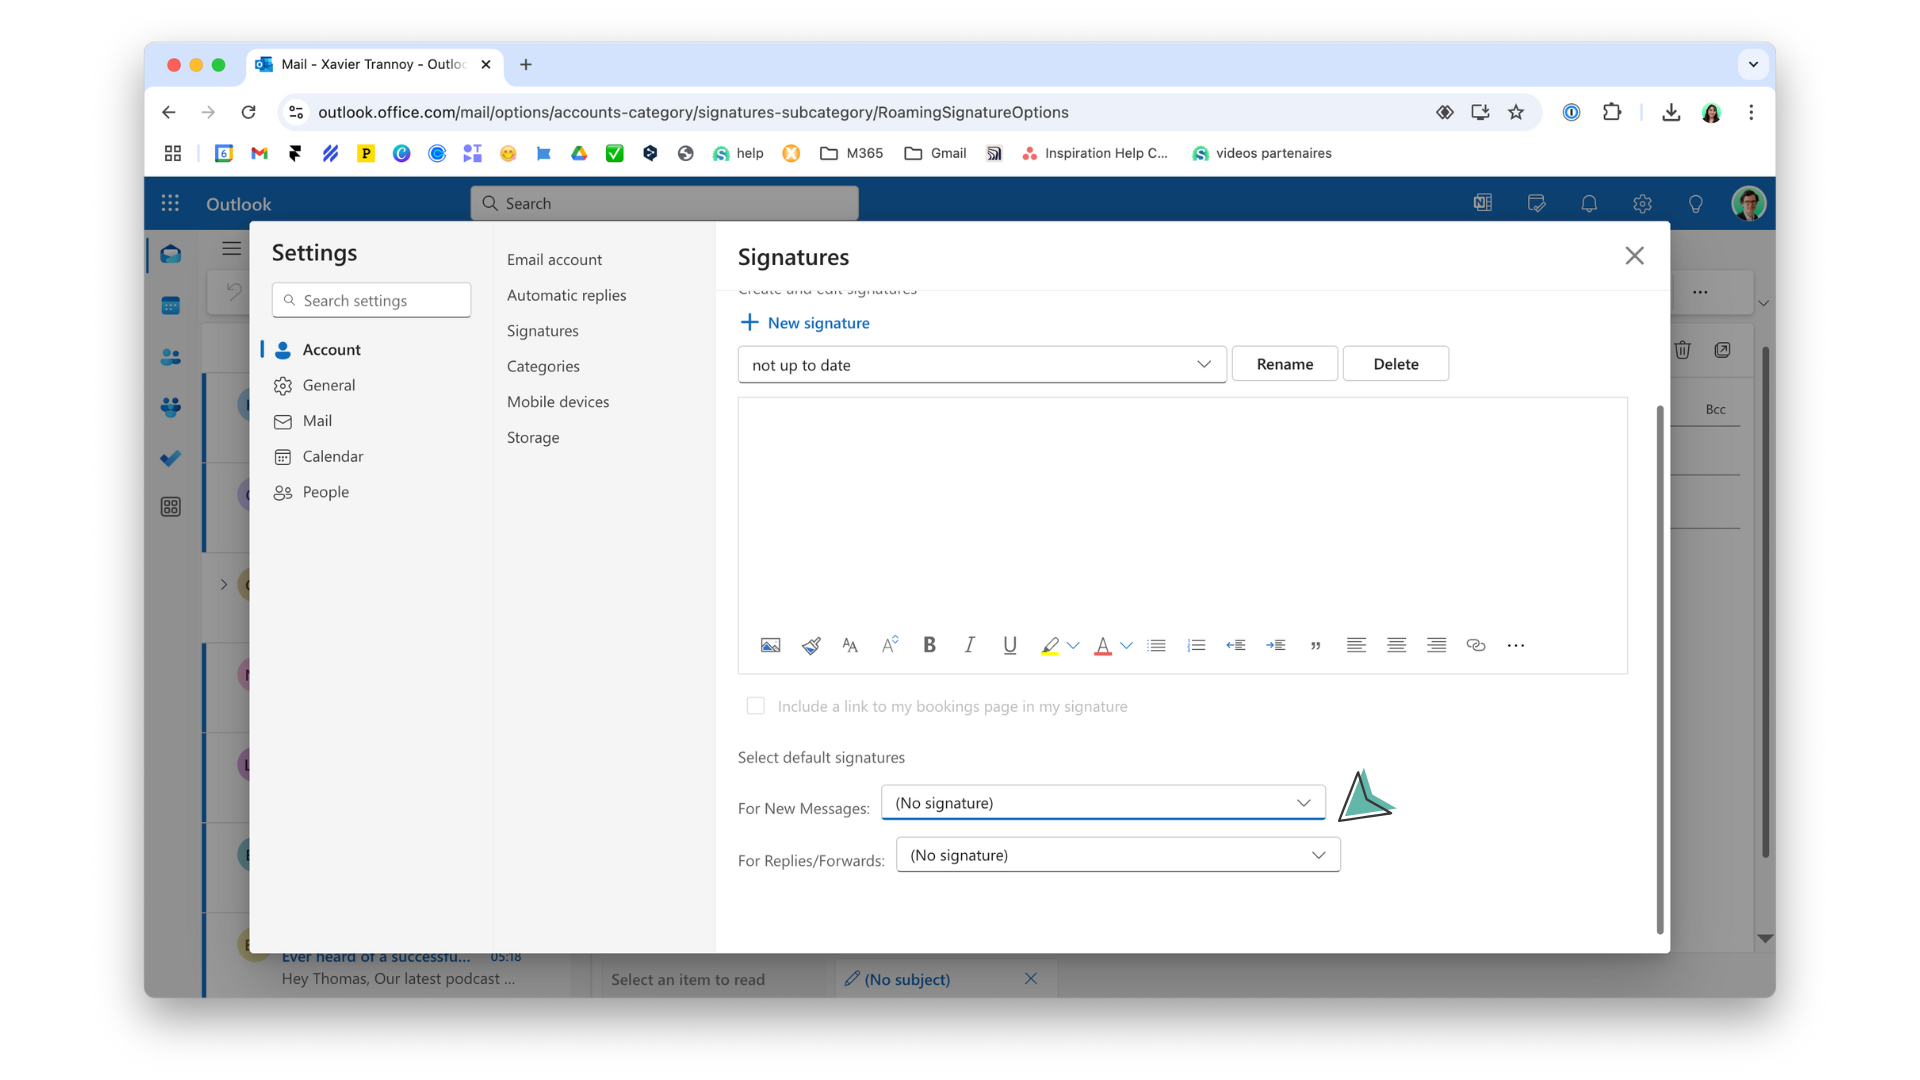Insert a hyperlink in the signature
Screen dimensions: 1920x1080
[1476, 645]
